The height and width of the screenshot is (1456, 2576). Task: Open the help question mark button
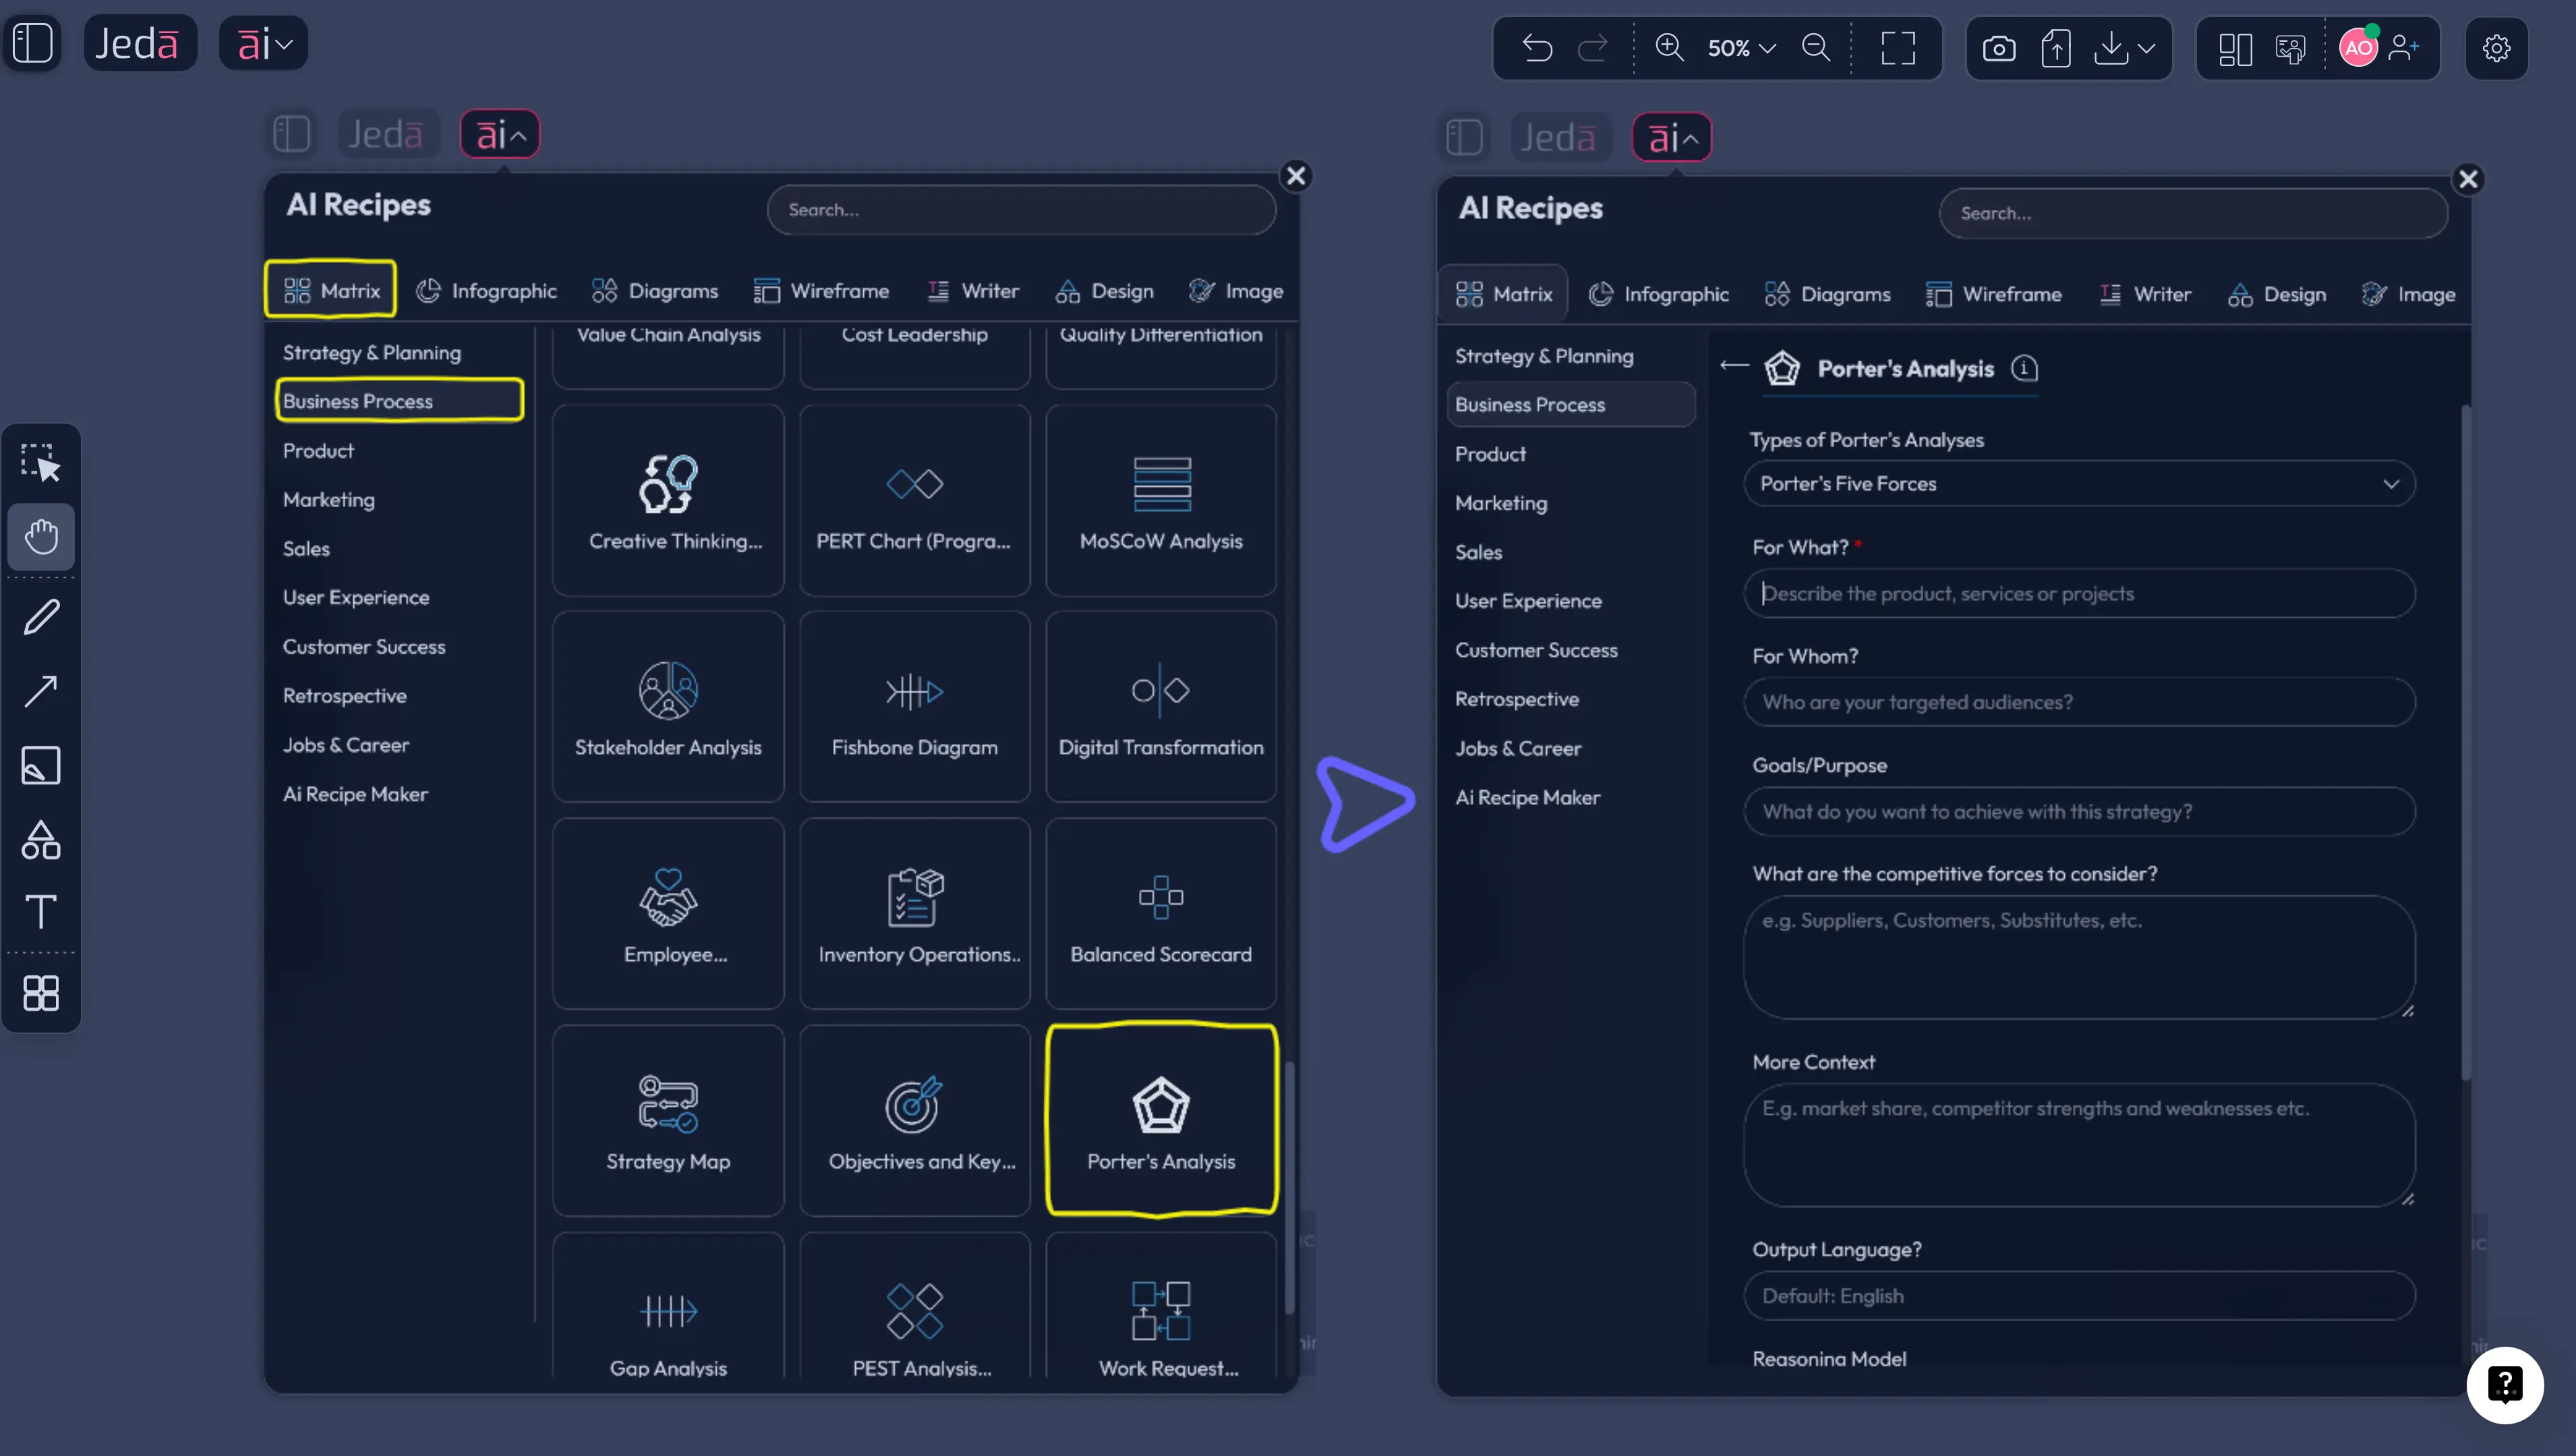pyautogui.click(x=2504, y=1385)
